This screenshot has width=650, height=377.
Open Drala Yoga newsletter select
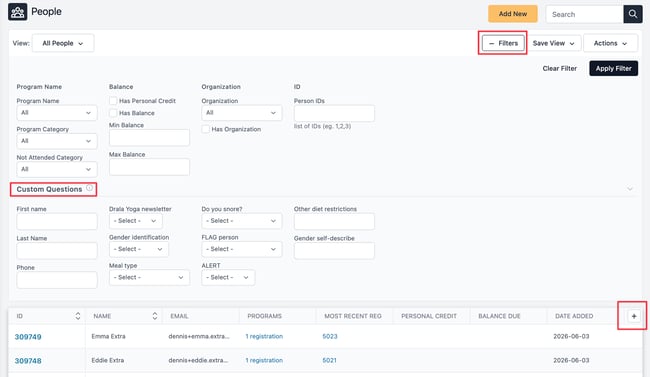tap(136, 221)
